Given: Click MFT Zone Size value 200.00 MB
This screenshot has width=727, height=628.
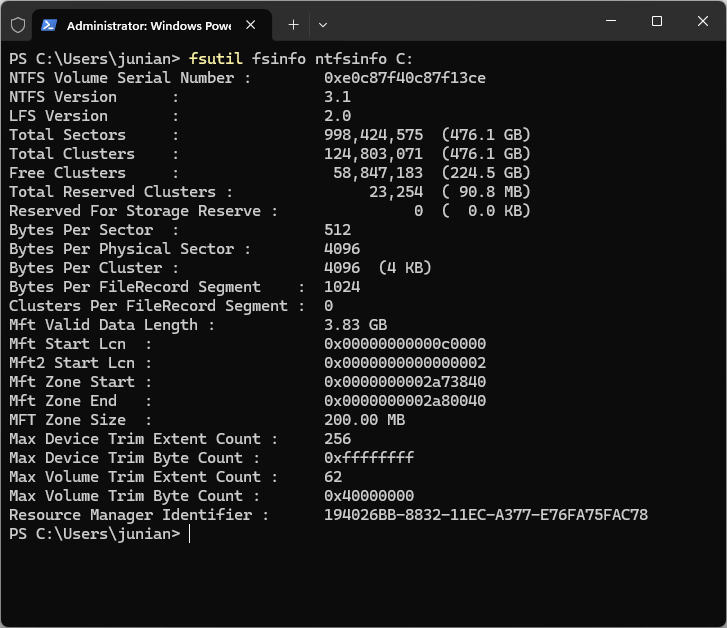Looking at the screenshot, I should [x=364, y=420].
